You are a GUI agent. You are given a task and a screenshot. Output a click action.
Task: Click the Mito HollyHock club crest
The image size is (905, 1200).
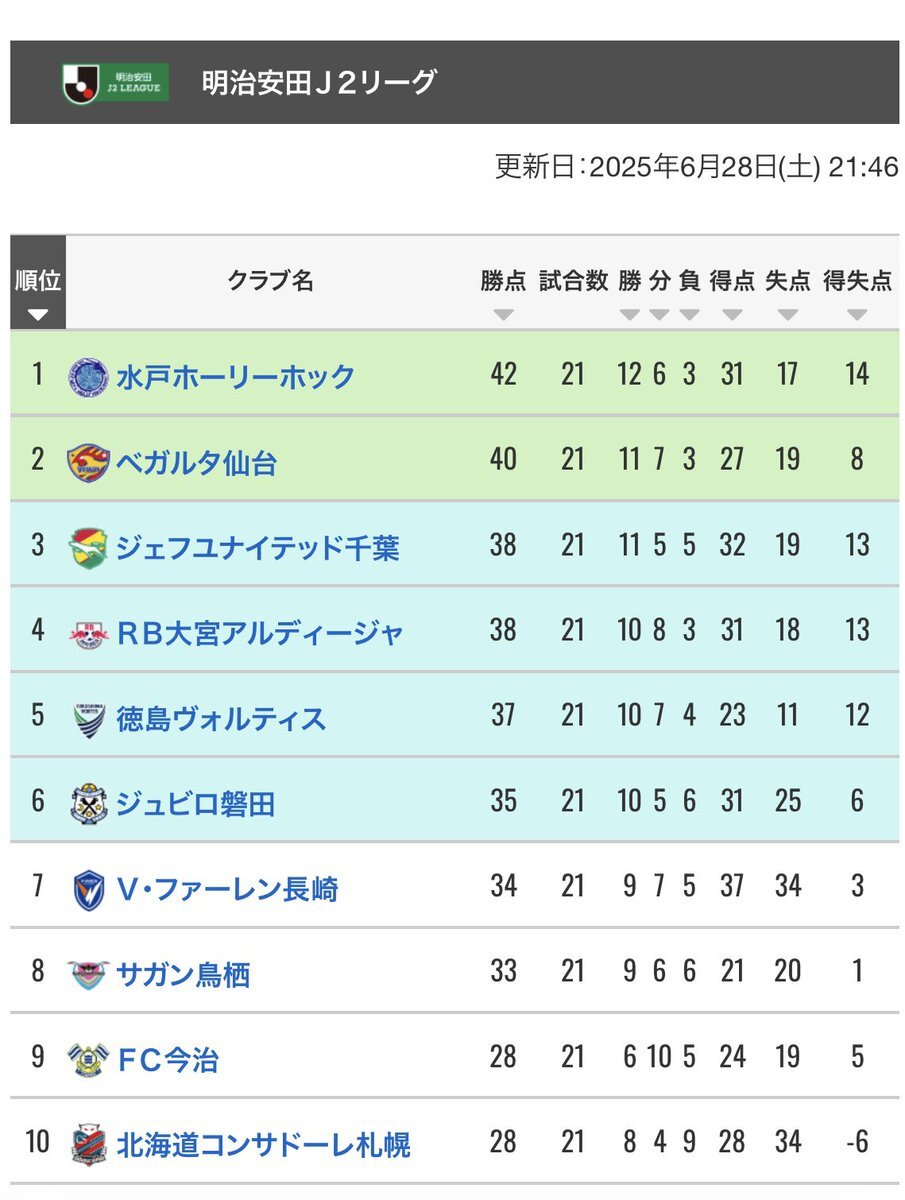(88, 377)
